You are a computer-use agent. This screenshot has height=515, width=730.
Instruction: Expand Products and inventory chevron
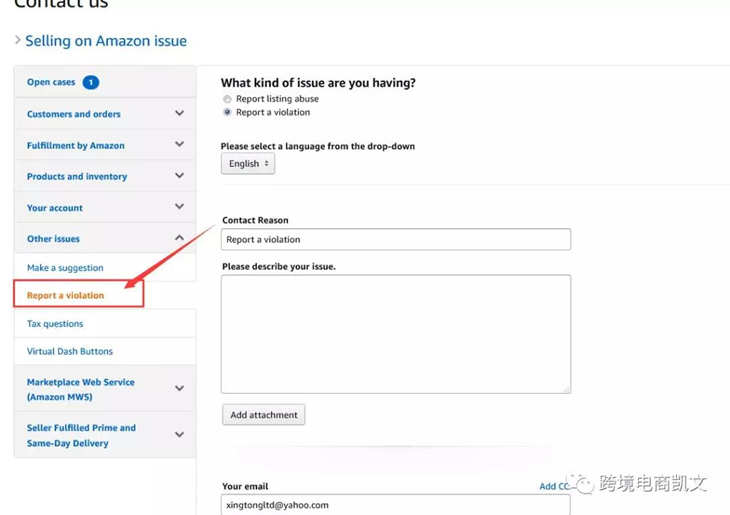point(179,176)
